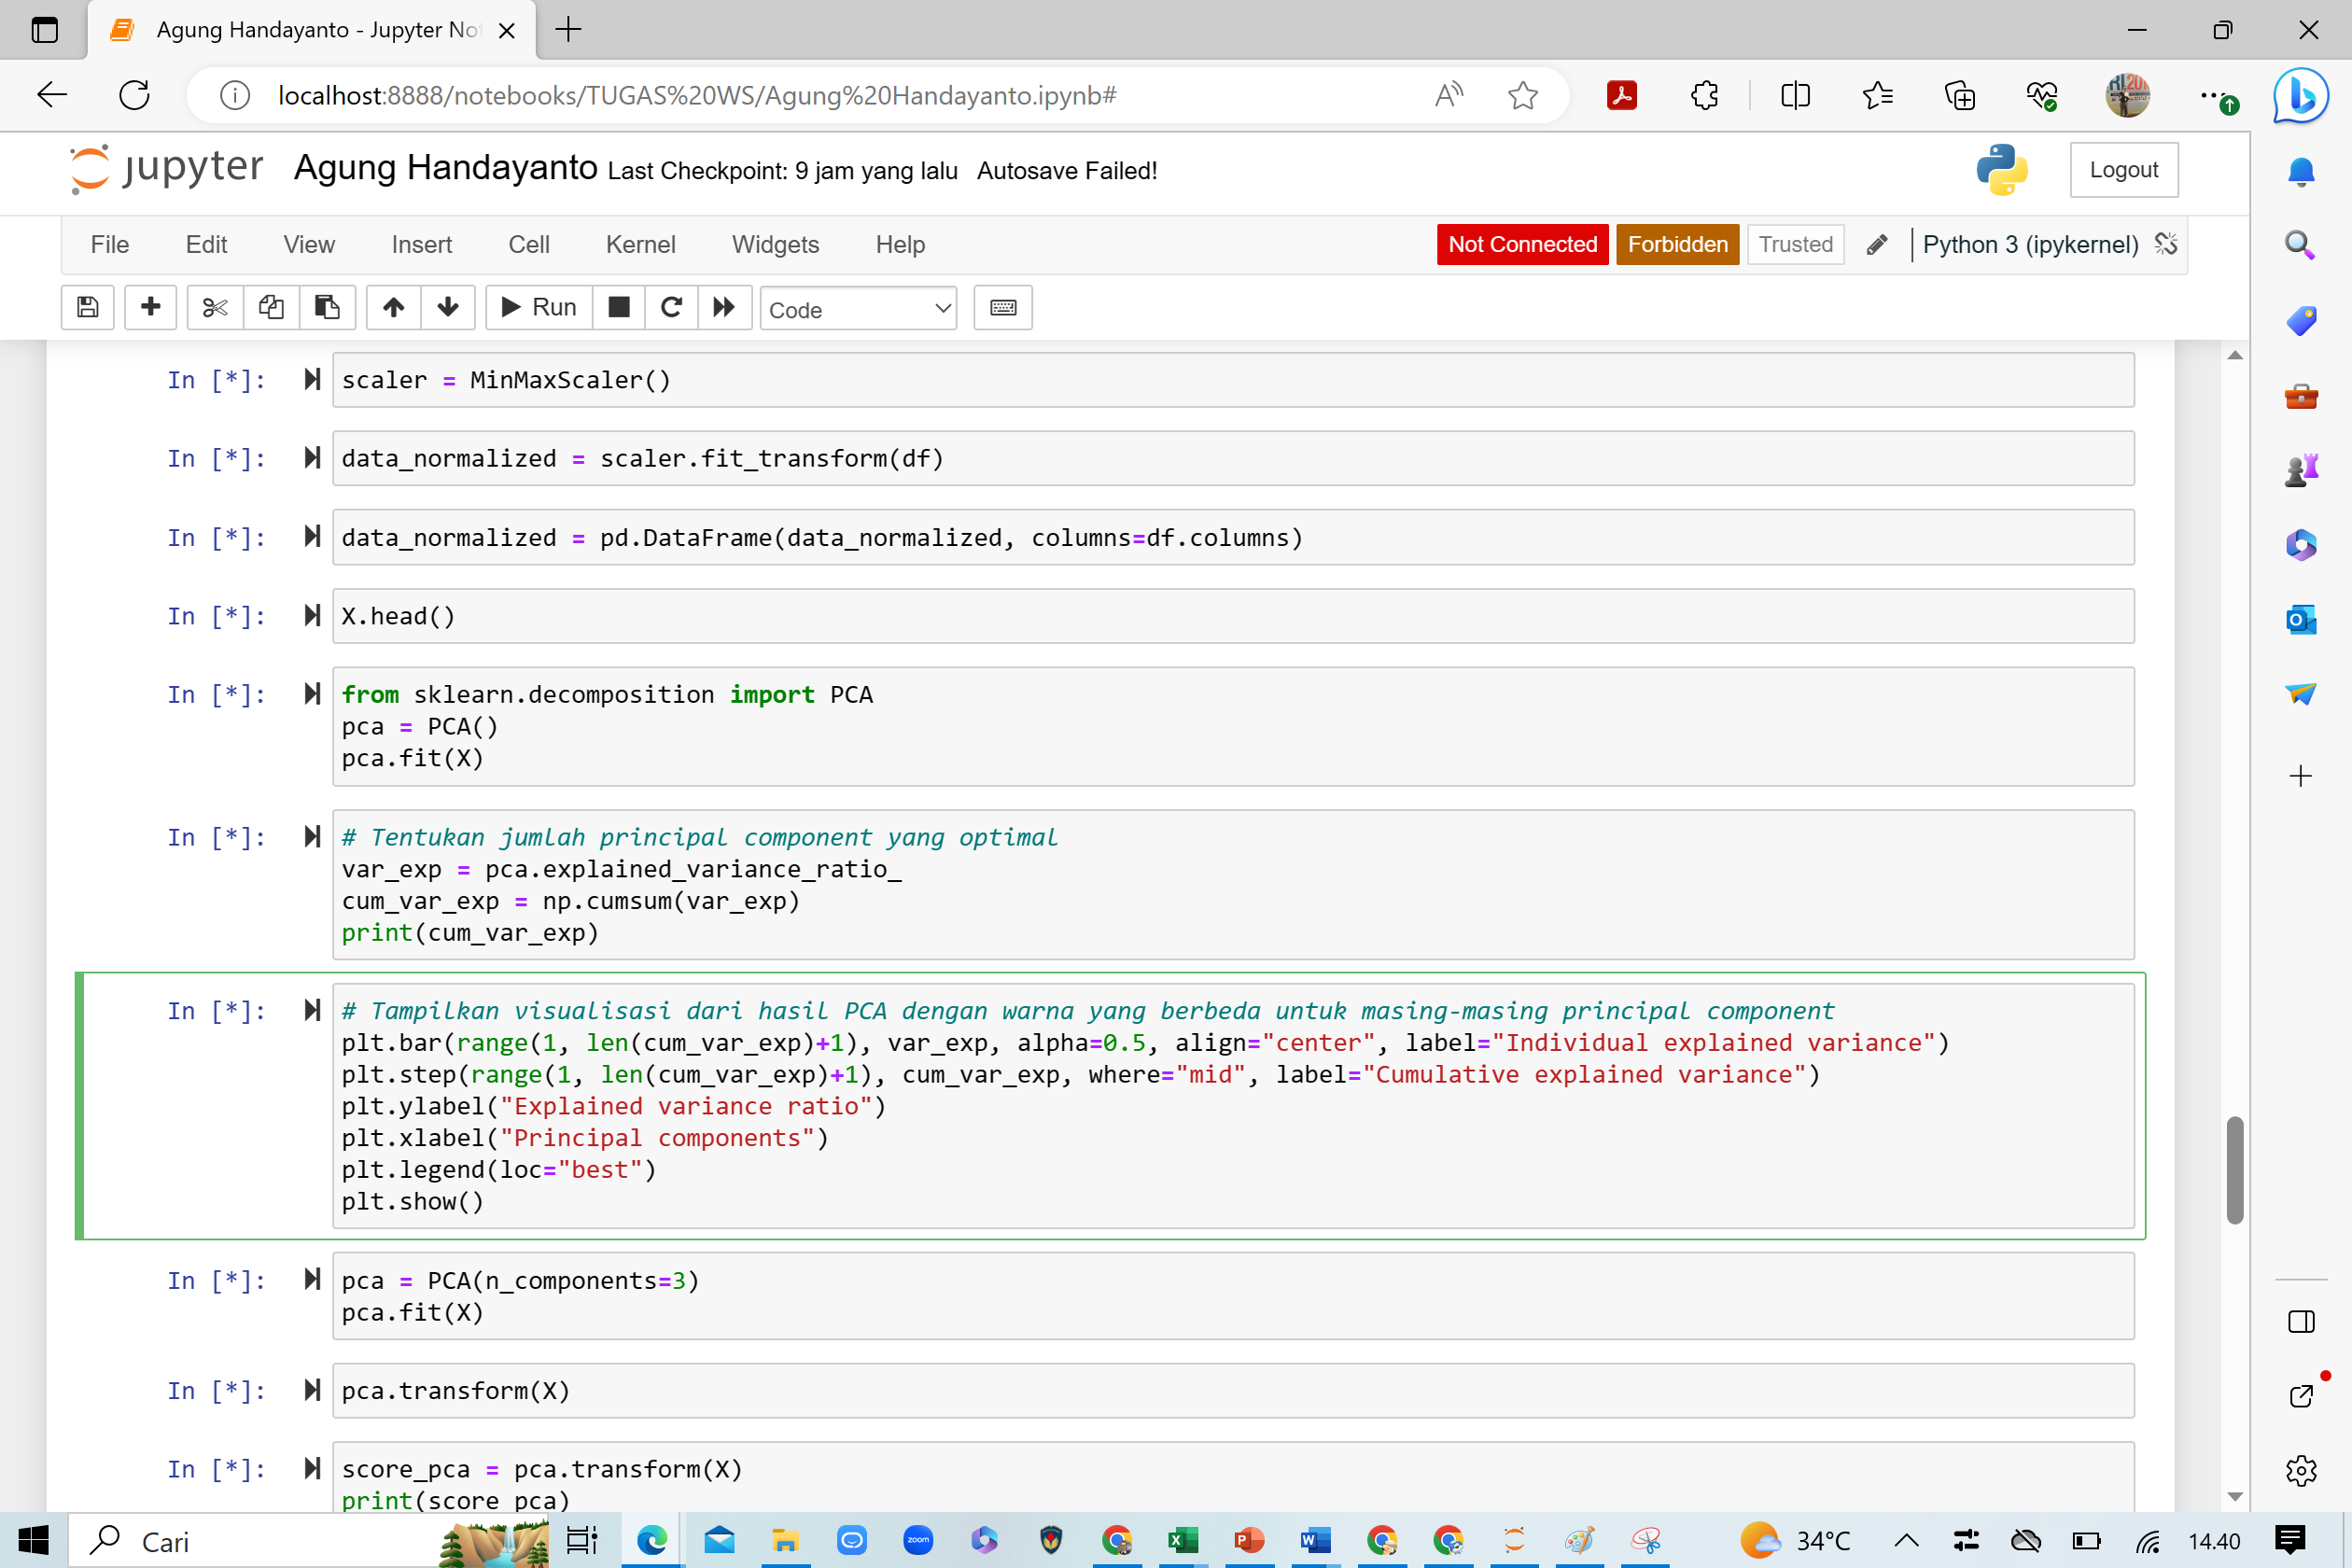Run the scaler = MinMaxScaler() cell icon
Image resolution: width=2352 pixels, height=1568 pixels.
coord(312,379)
